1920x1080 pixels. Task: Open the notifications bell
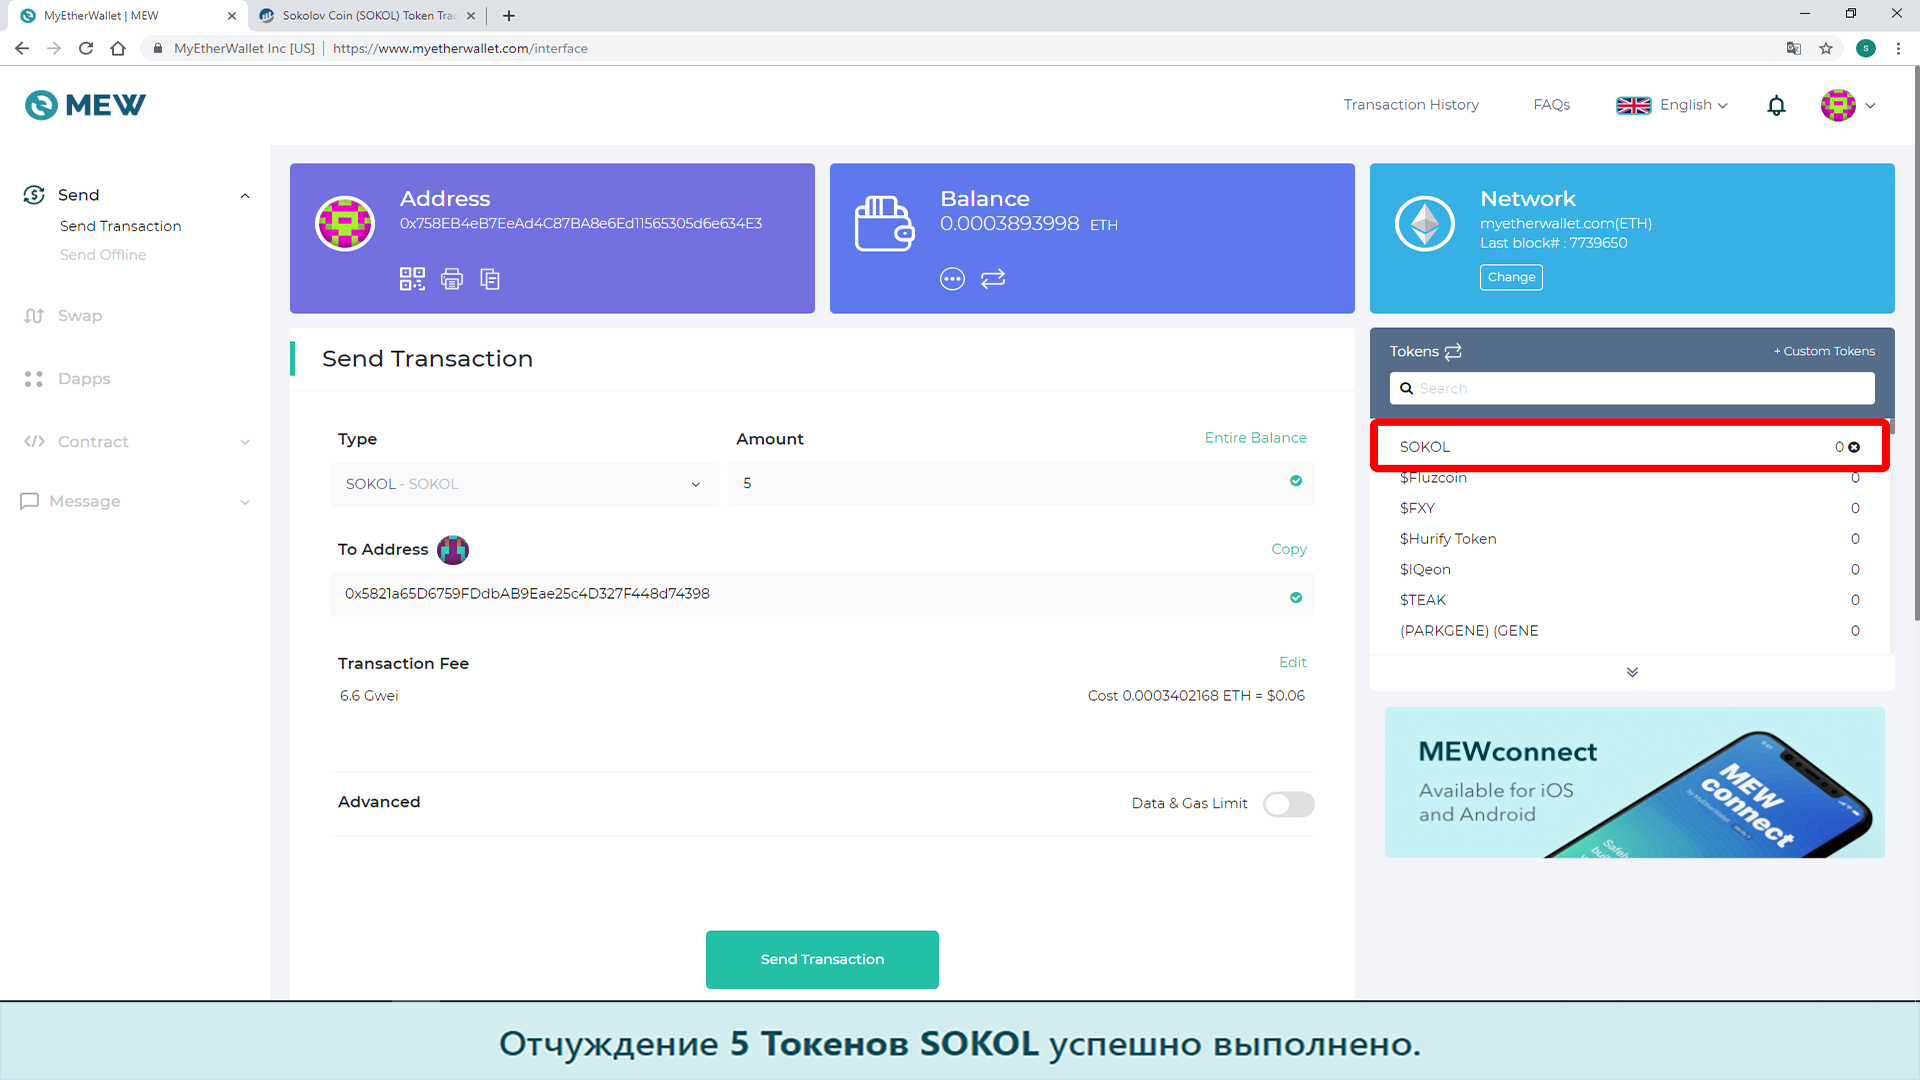pos(1776,105)
